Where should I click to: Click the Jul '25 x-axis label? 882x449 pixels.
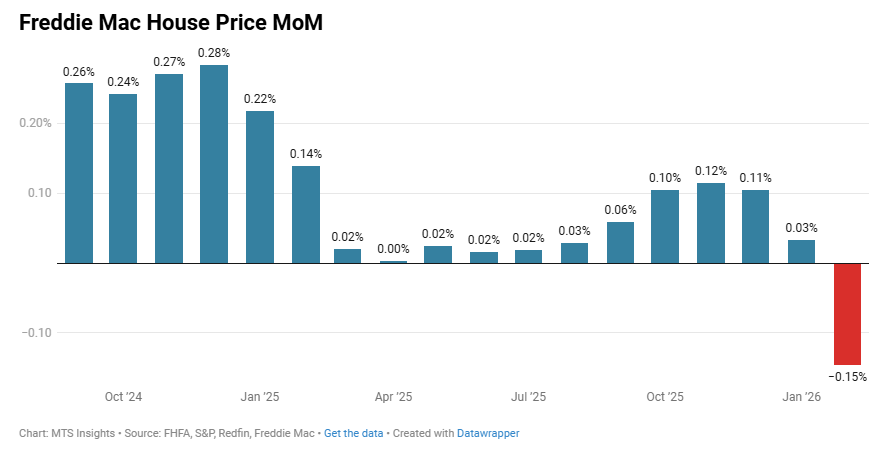tap(529, 397)
